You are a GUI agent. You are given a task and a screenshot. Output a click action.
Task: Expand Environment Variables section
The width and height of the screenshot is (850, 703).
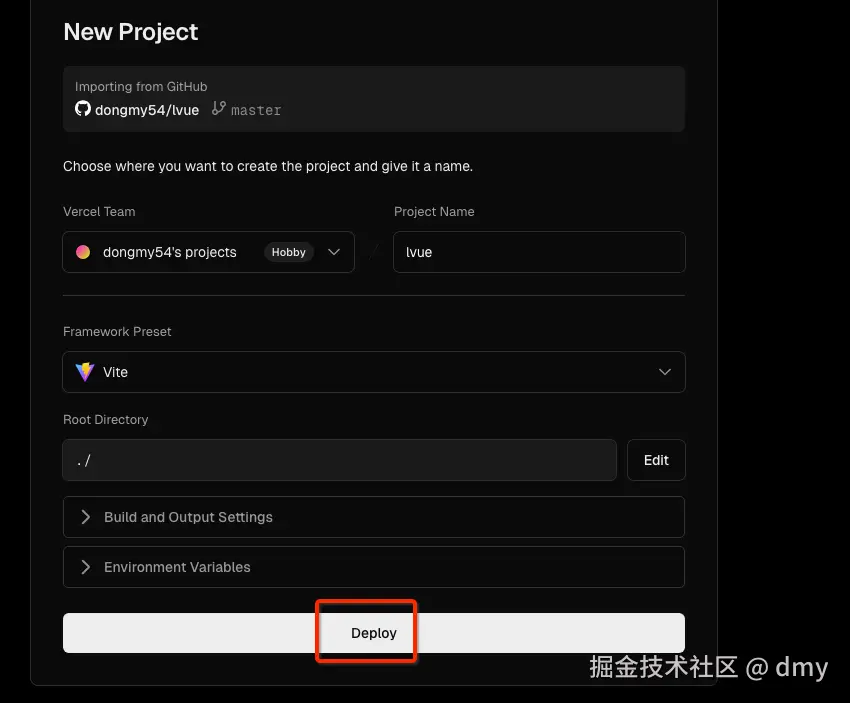pyautogui.click(x=374, y=567)
